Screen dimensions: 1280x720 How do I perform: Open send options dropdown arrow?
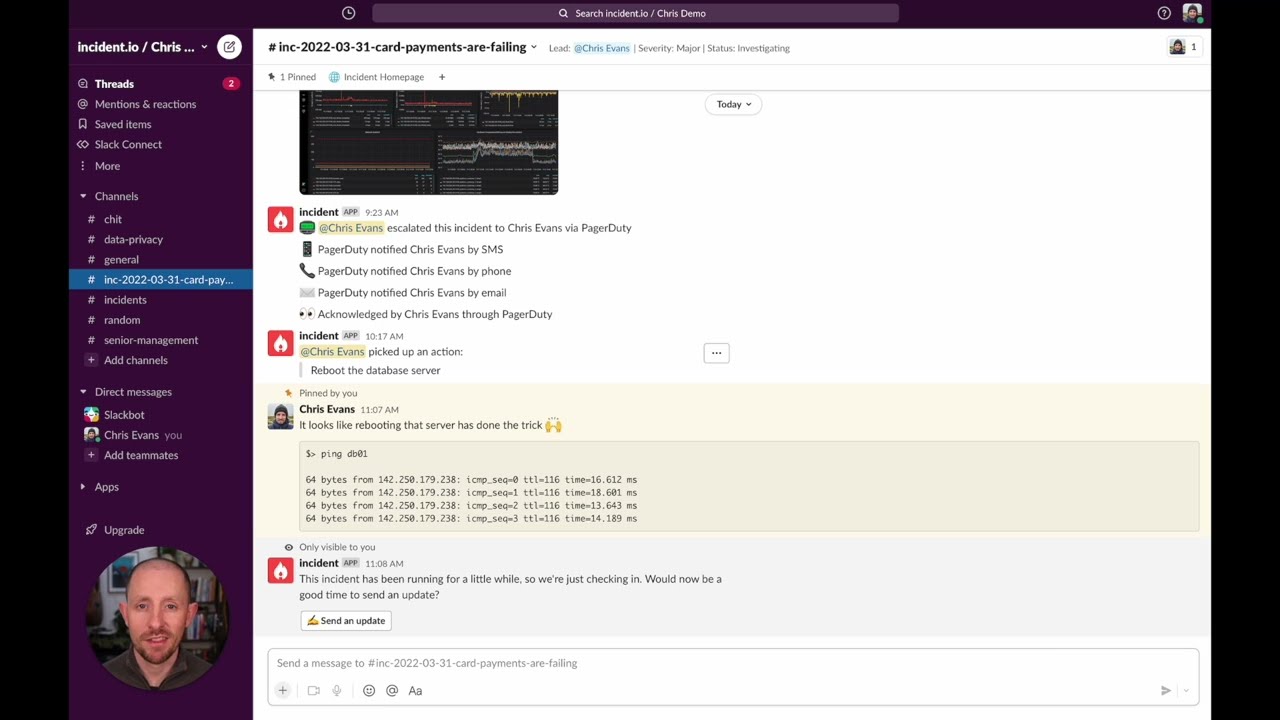tap(1186, 690)
